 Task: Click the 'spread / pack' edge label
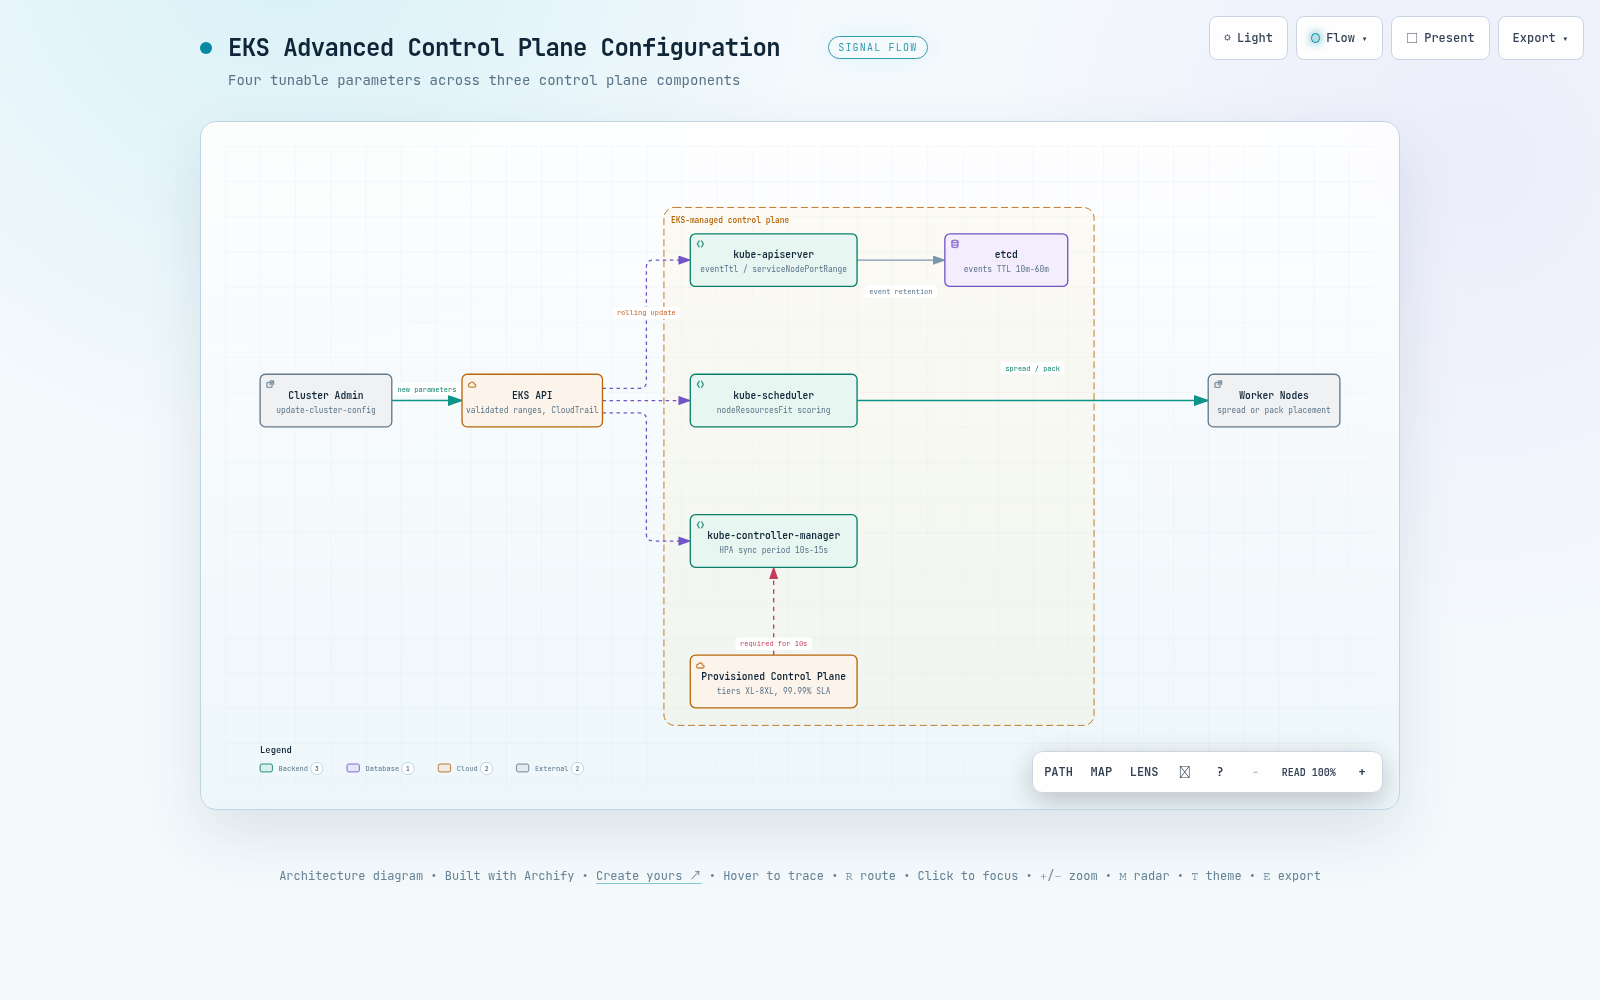pos(1032,369)
